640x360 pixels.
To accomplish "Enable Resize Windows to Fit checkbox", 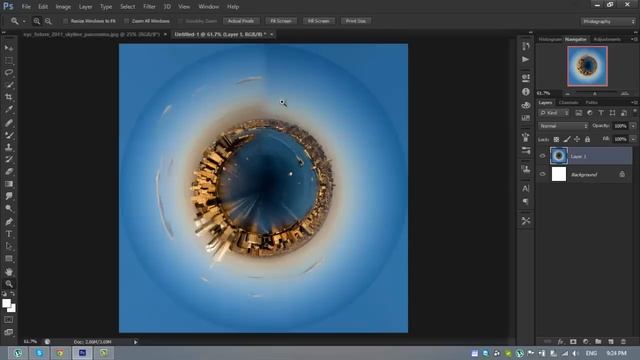I will pyautogui.click(x=65, y=21).
